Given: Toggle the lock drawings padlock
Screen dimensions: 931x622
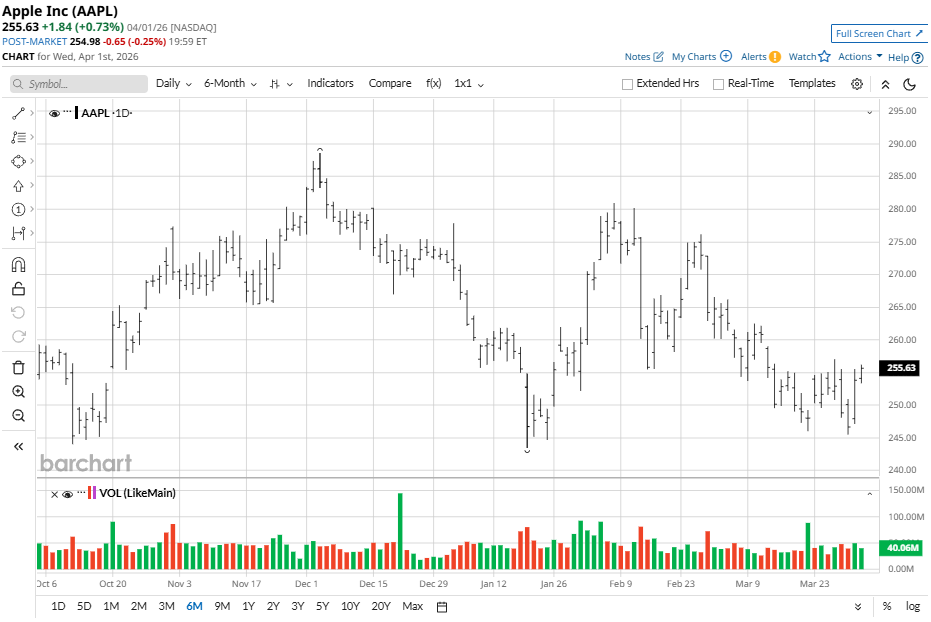Looking at the screenshot, I should pyautogui.click(x=18, y=289).
